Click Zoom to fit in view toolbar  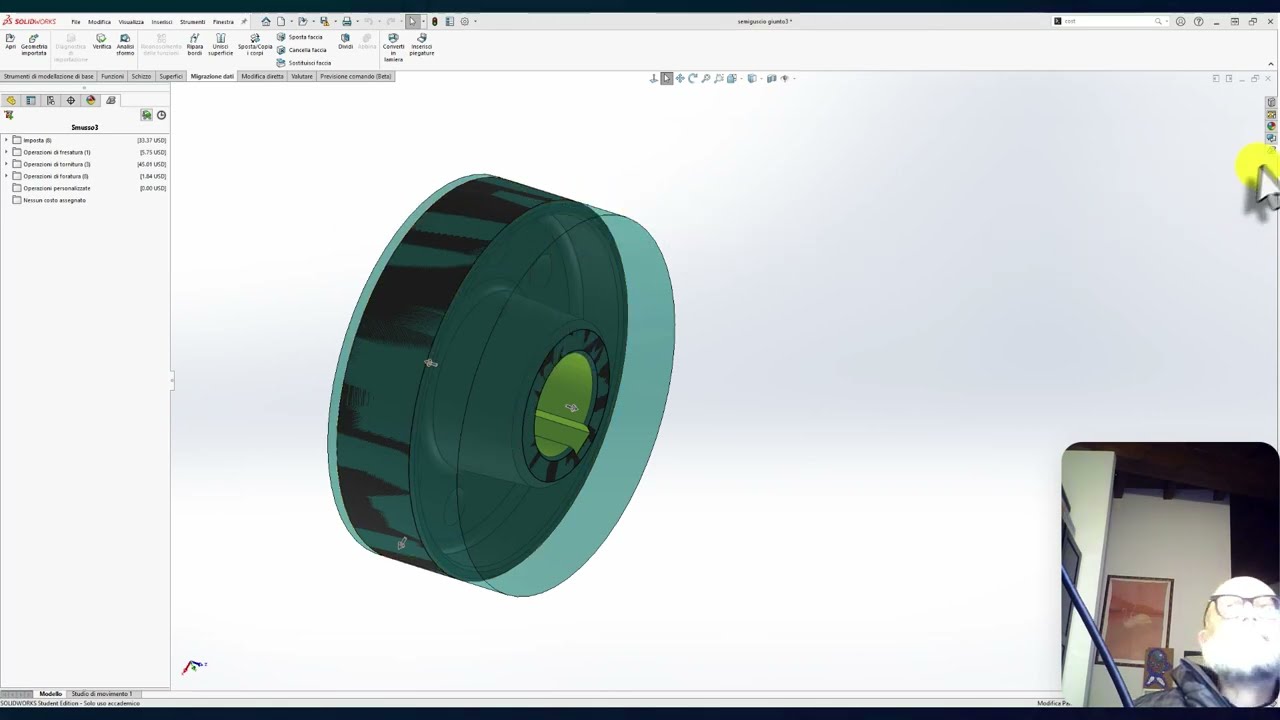click(x=706, y=78)
